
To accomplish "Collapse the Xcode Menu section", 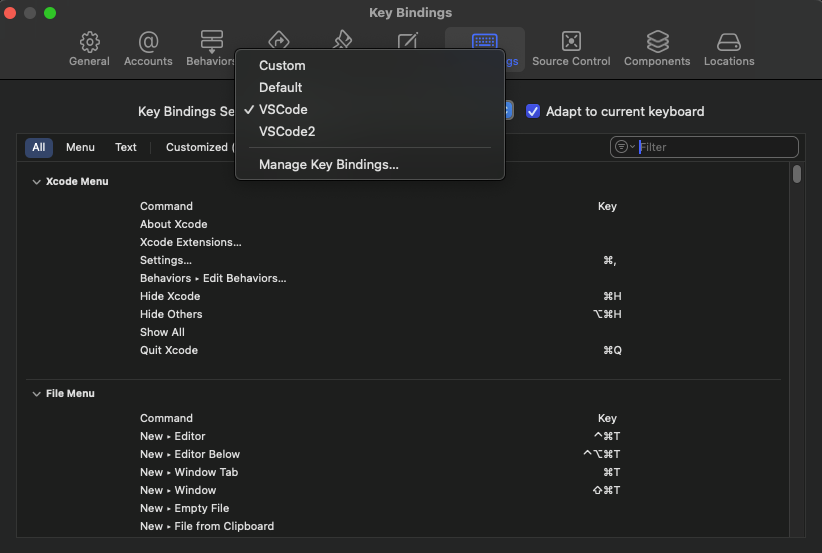I will coord(36,182).
